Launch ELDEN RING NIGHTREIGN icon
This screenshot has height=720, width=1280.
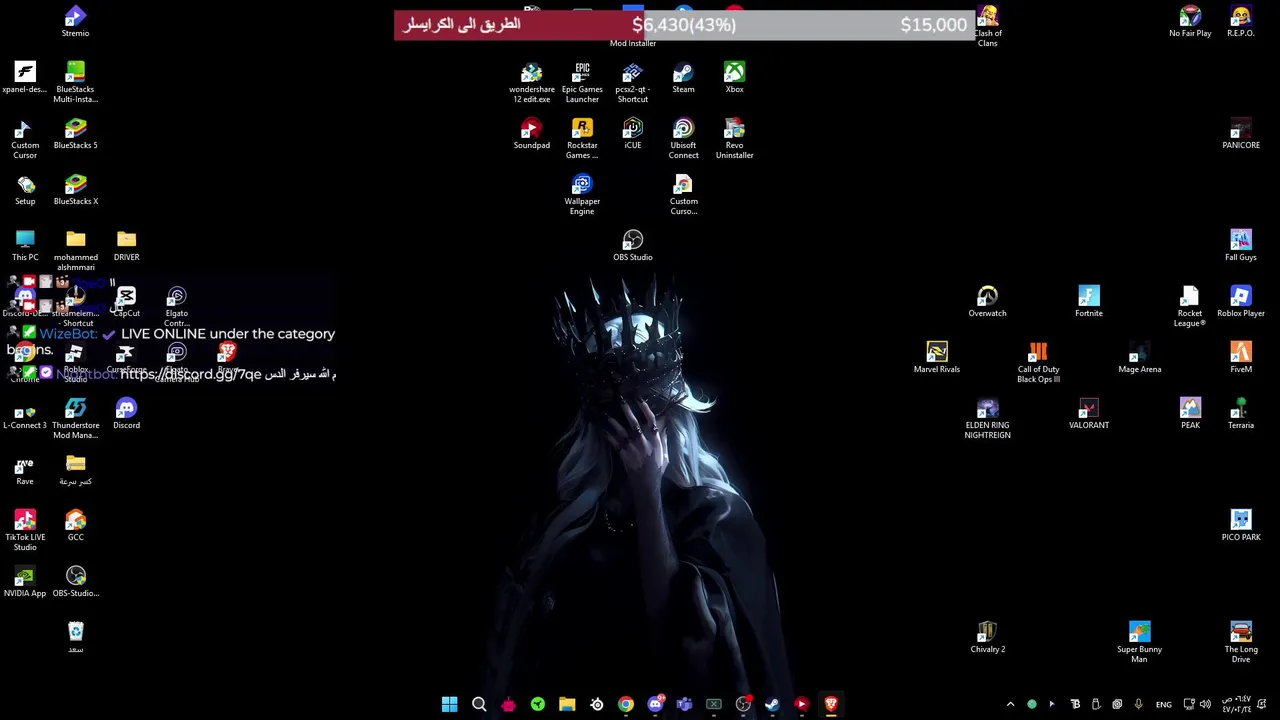987,419
